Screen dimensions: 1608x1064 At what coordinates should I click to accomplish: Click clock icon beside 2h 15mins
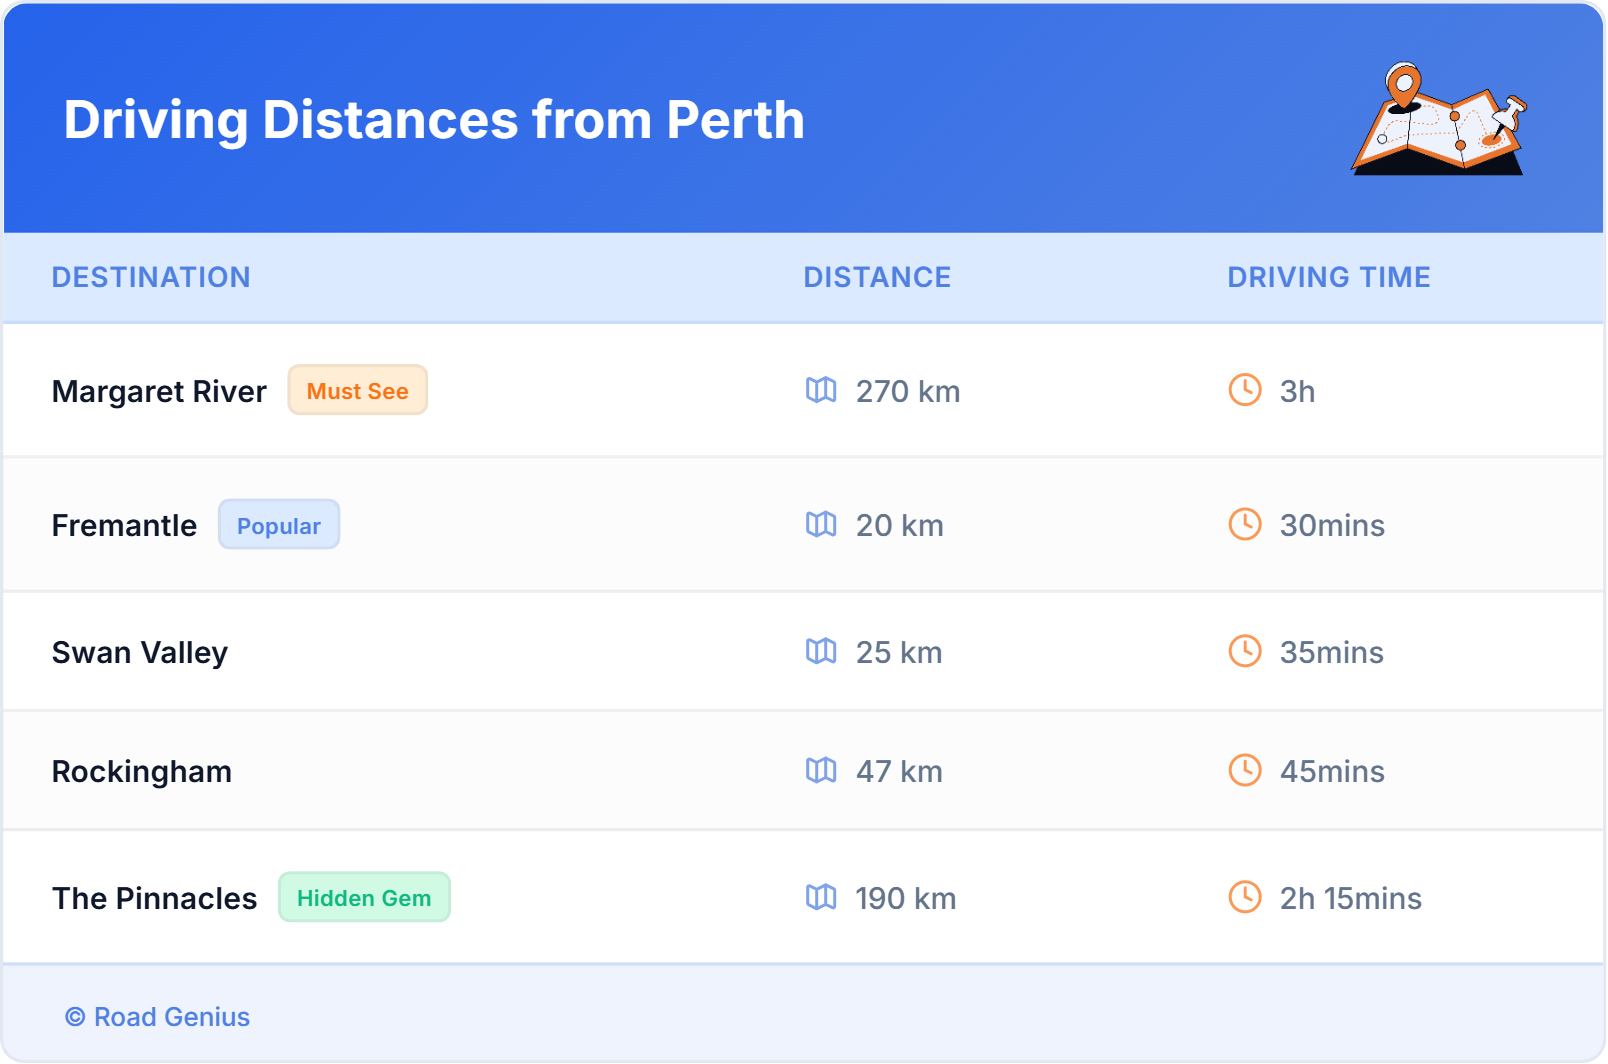1244,897
